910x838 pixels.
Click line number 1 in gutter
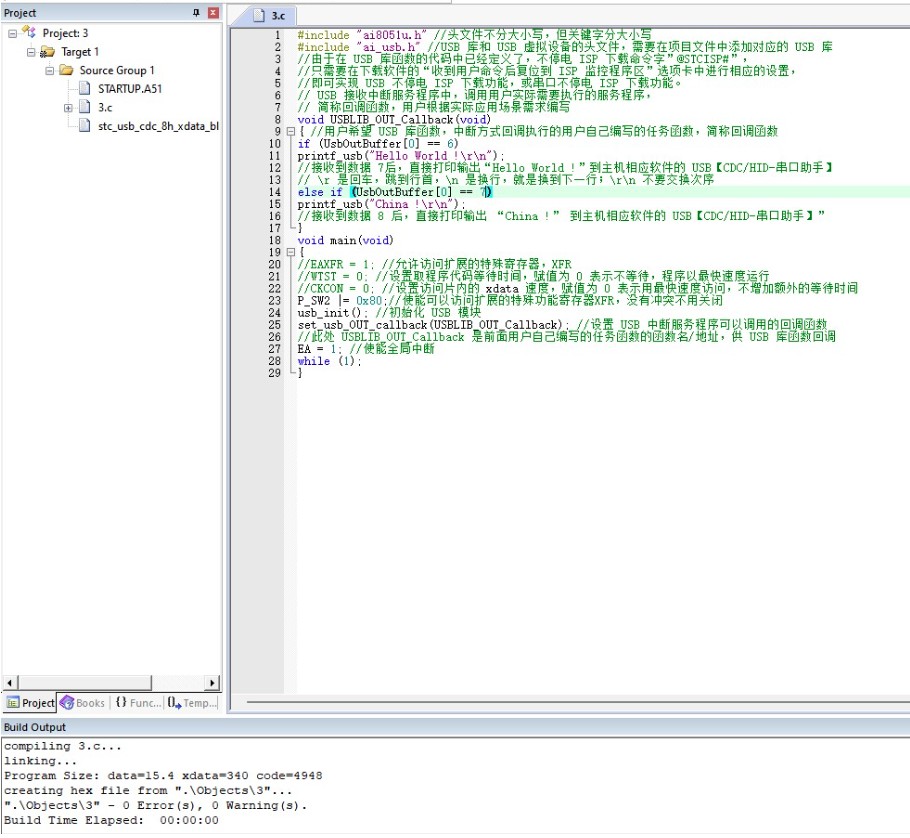tap(277, 35)
